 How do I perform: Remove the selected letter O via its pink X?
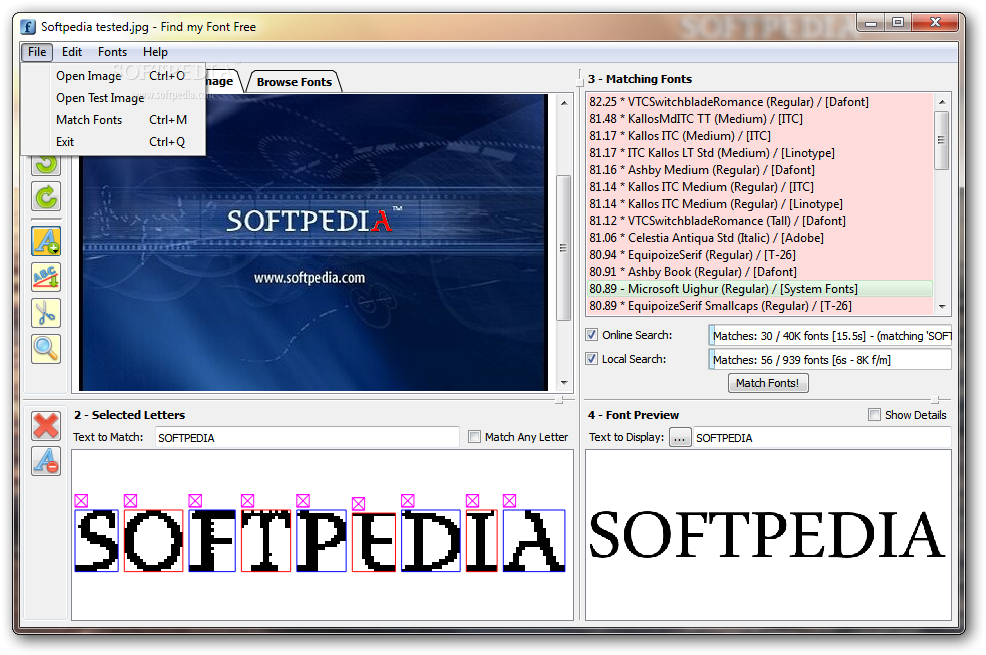(x=130, y=500)
